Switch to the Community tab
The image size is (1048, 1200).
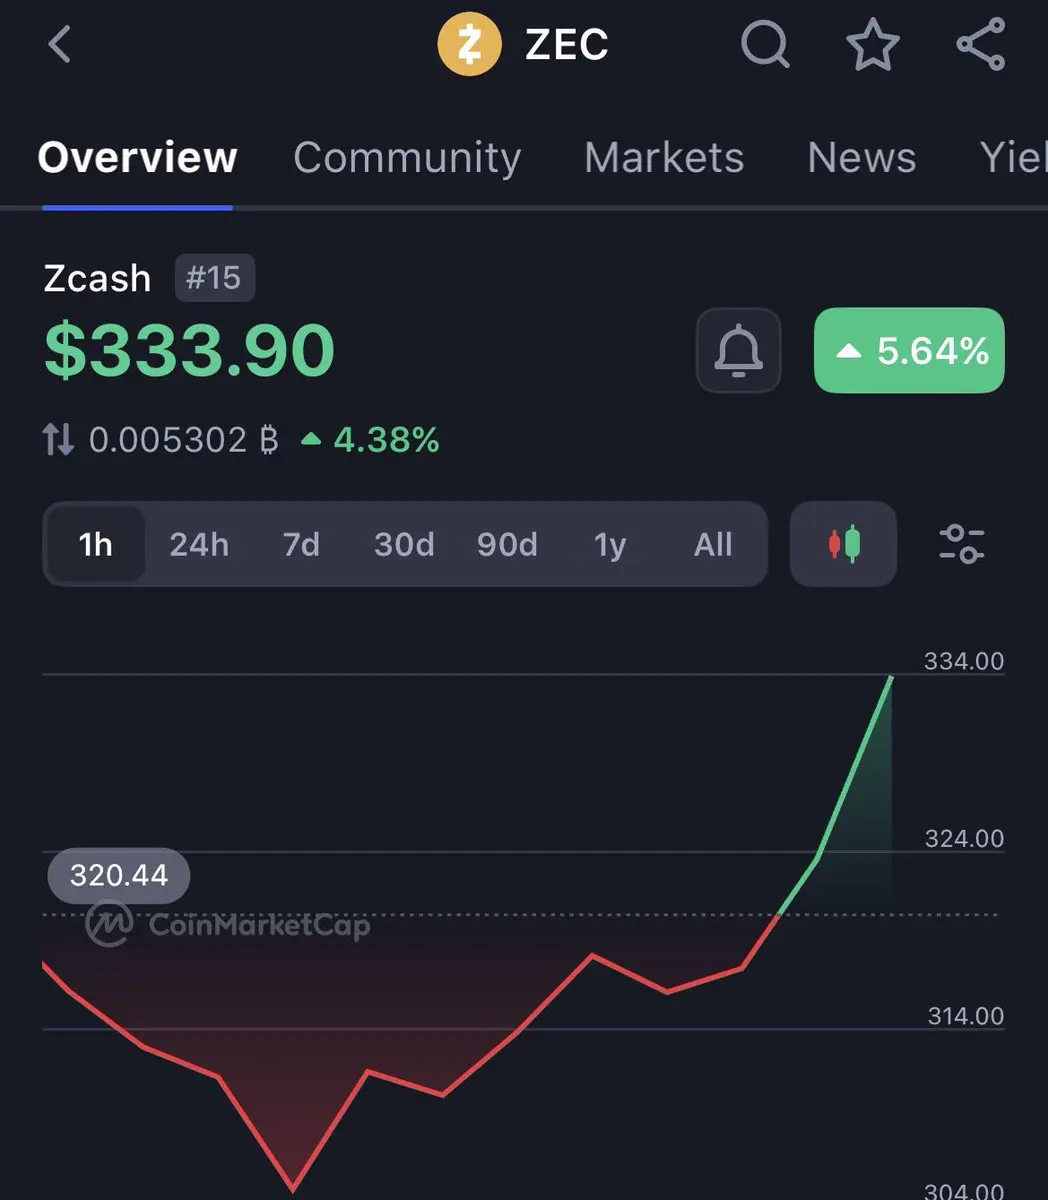(x=407, y=158)
